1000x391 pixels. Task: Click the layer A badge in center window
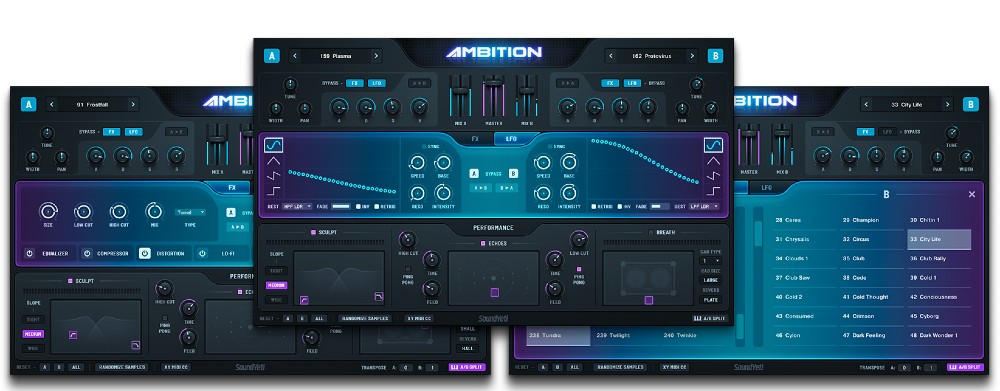pyautogui.click(x=272, y=55)
